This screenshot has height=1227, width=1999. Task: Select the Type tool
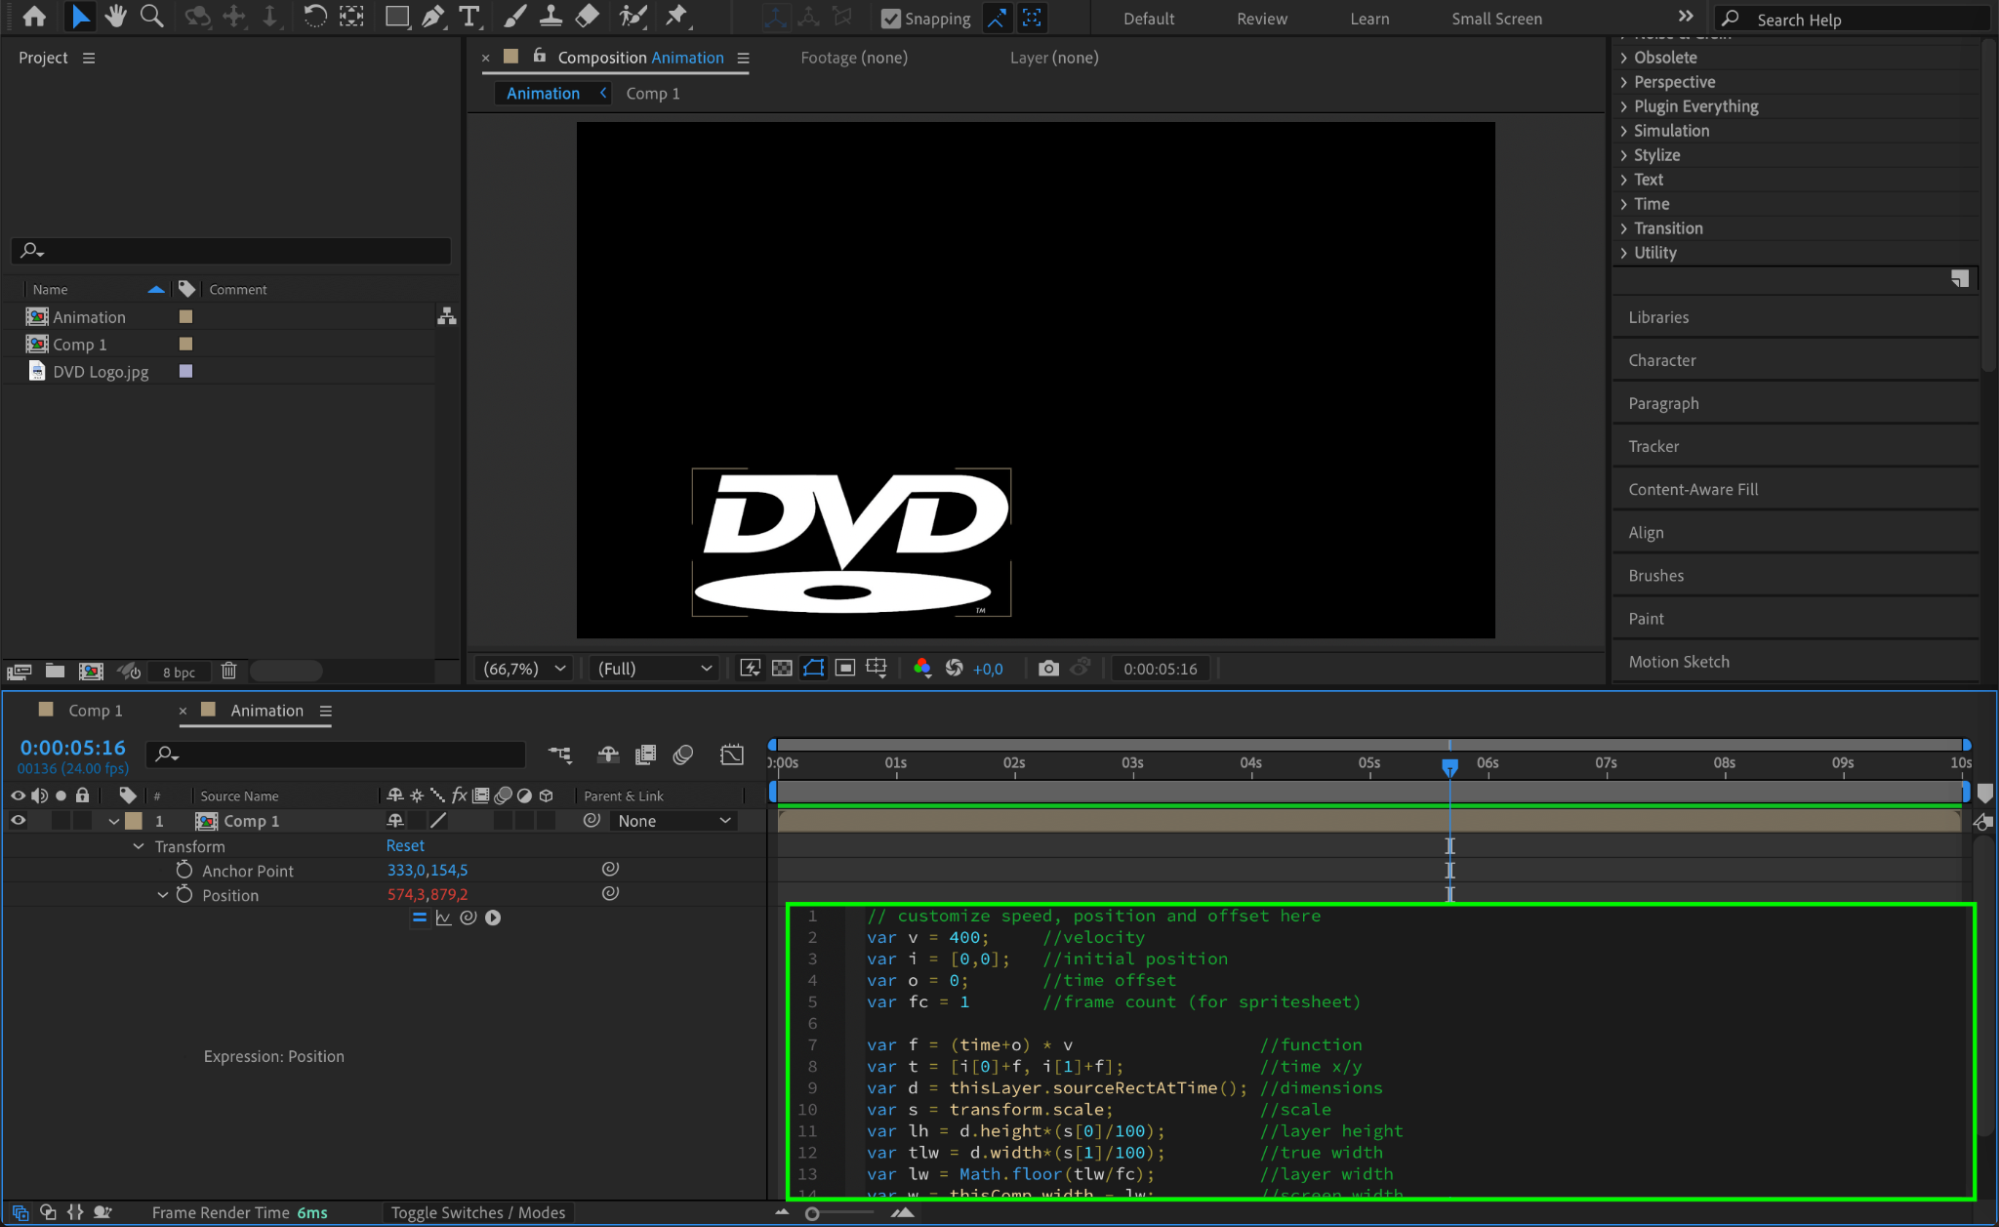click(468, 16)
